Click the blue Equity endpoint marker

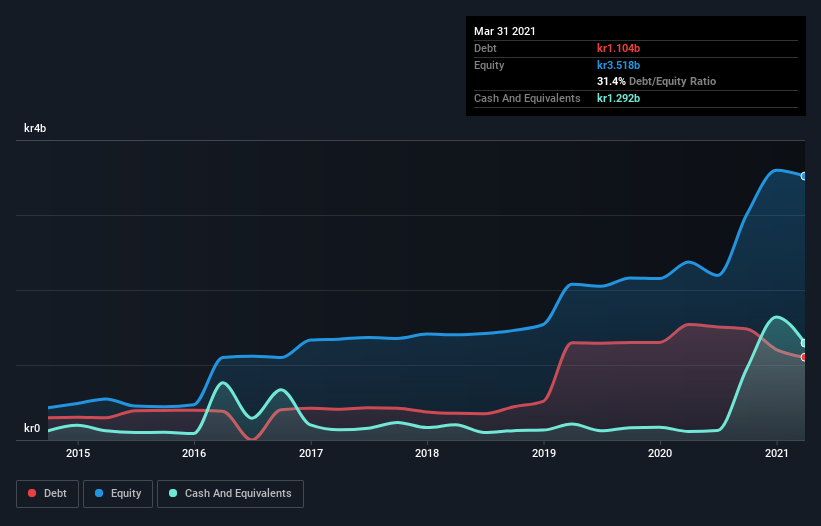(804, 176)
